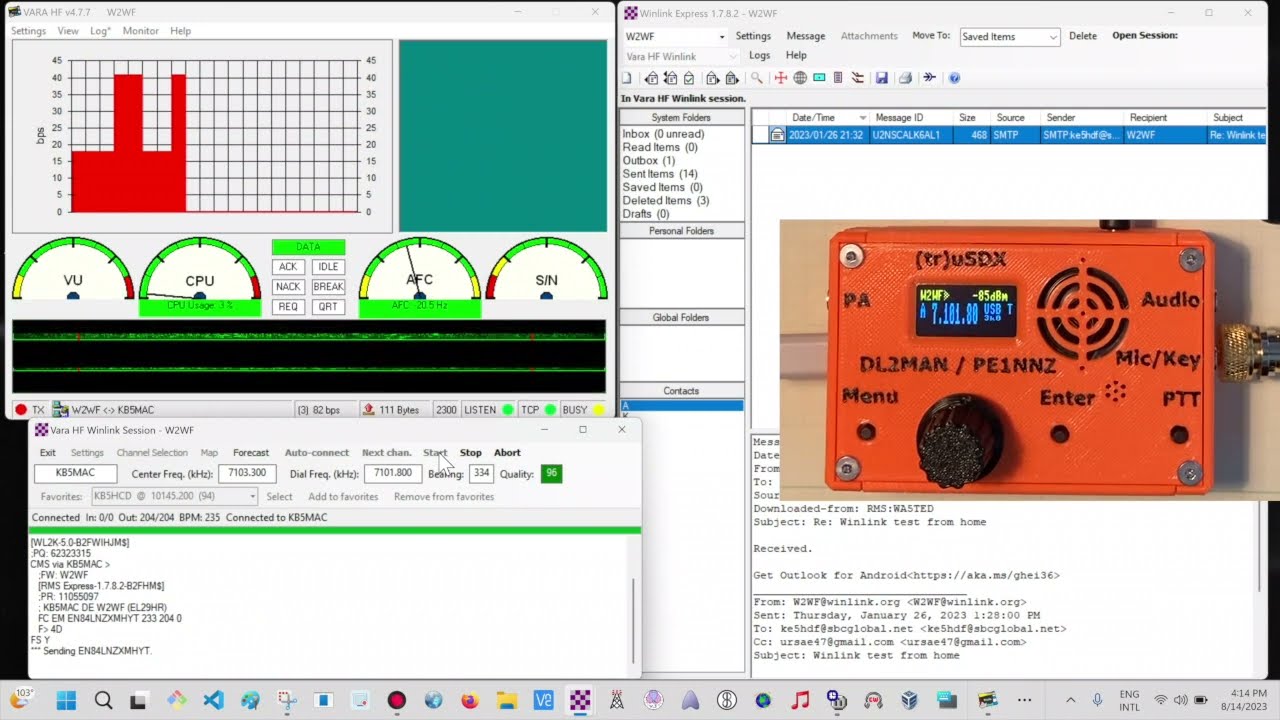
Task: Click the globe icon in Winlink toolbar
Action: (x=800, y=78)
